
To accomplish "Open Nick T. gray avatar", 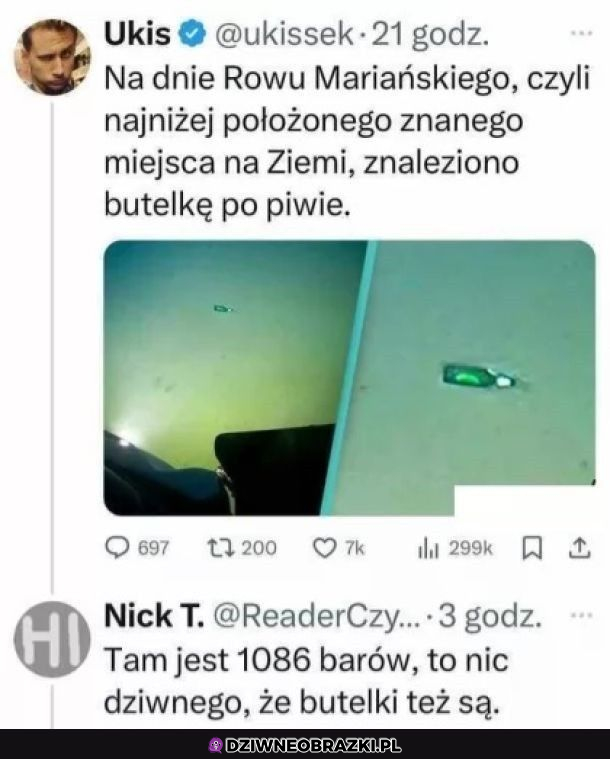I will tap(52, 639).
